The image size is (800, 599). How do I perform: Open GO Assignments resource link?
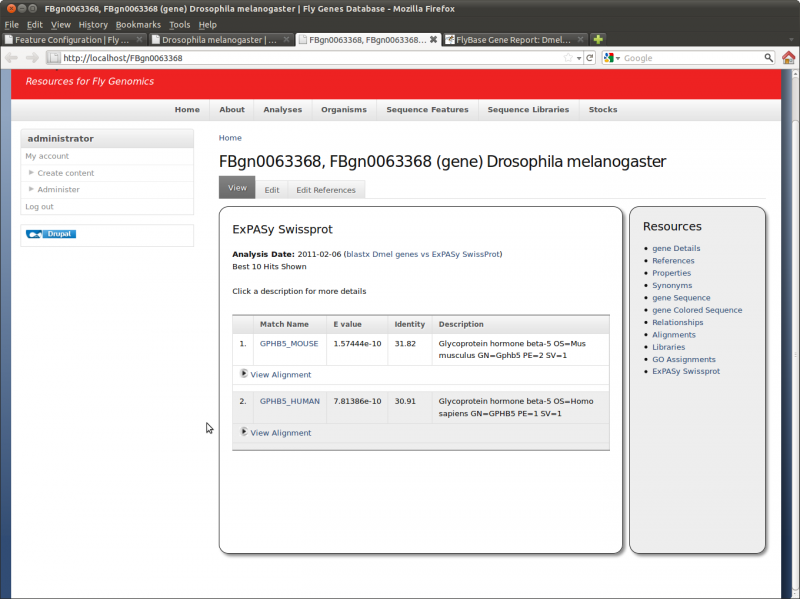(684, 359)
